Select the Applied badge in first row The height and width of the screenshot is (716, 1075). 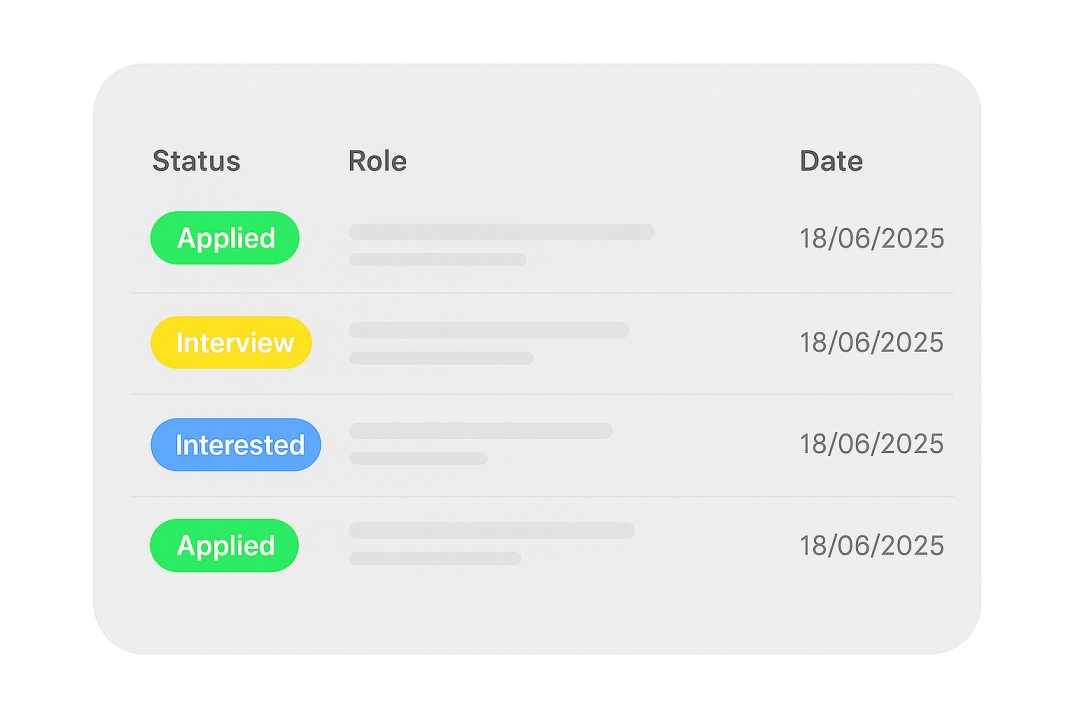(225, 238)
